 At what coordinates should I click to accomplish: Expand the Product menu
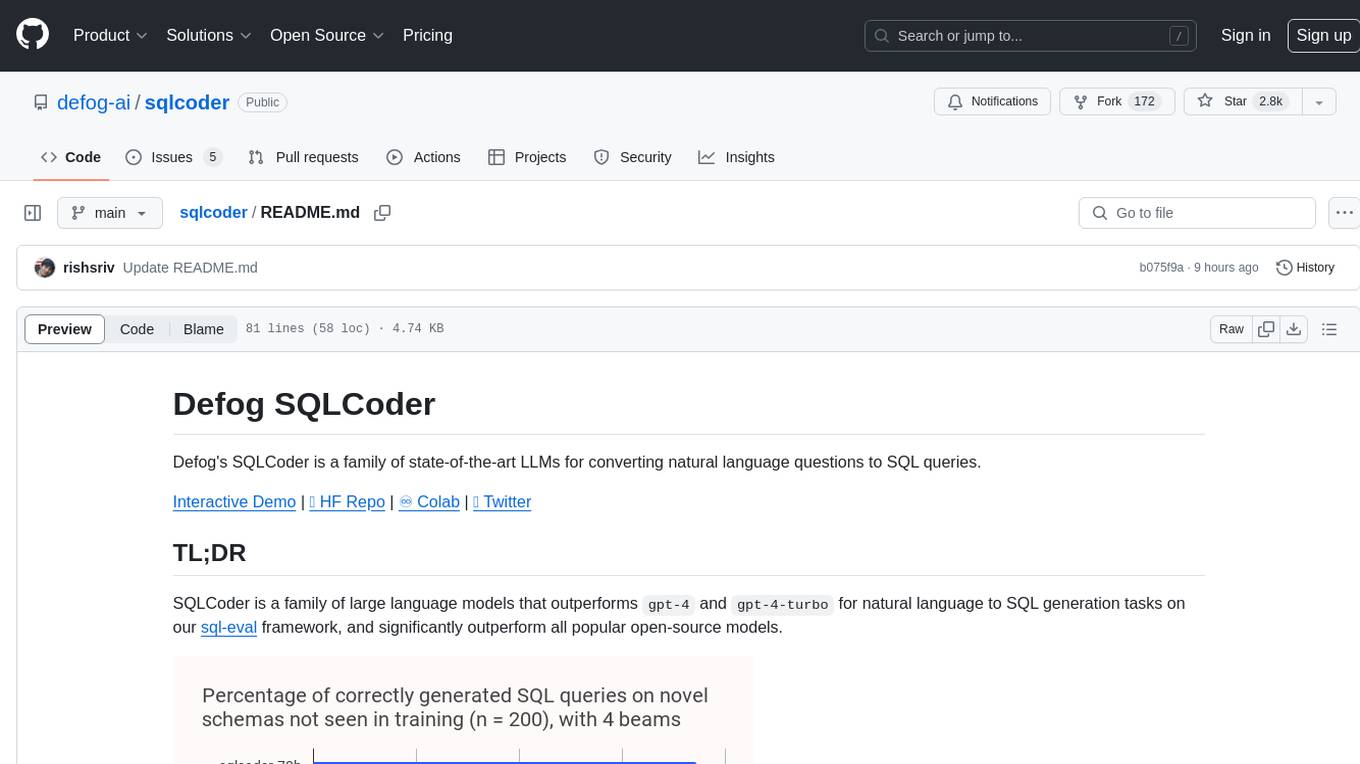pos(110,35)
